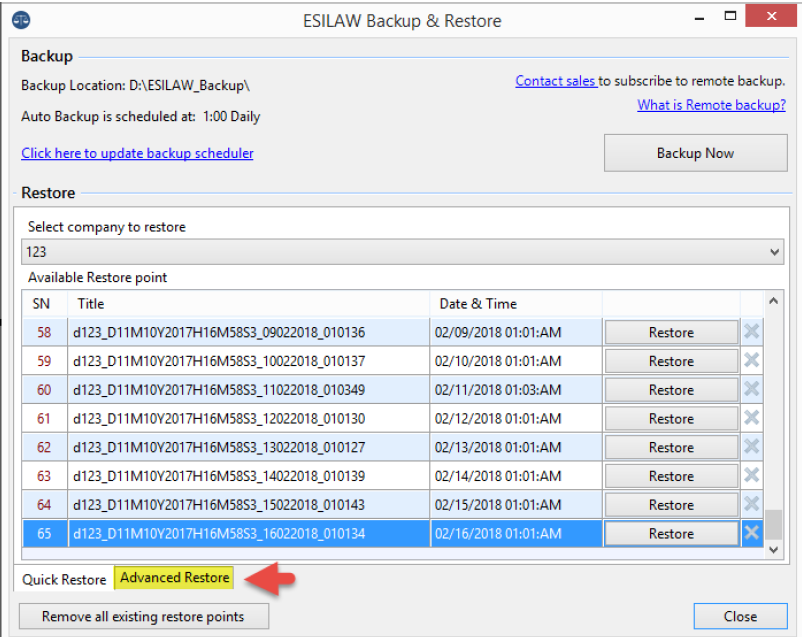Click the restore list scroll down arrow
This screenshot has height=637, width=802.
[774, 550]
